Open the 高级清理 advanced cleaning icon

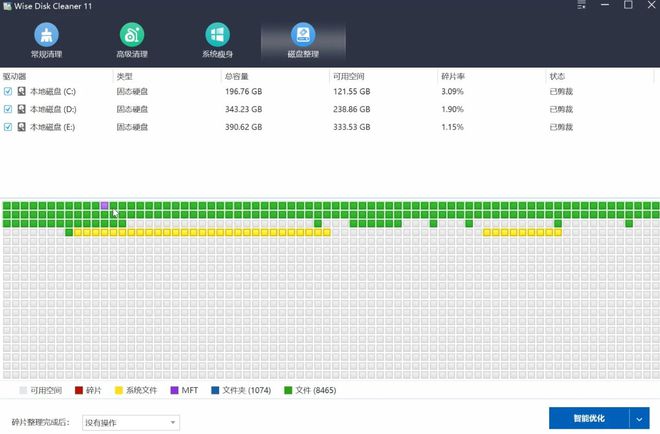pyautogui.click(x=130, y=35)
